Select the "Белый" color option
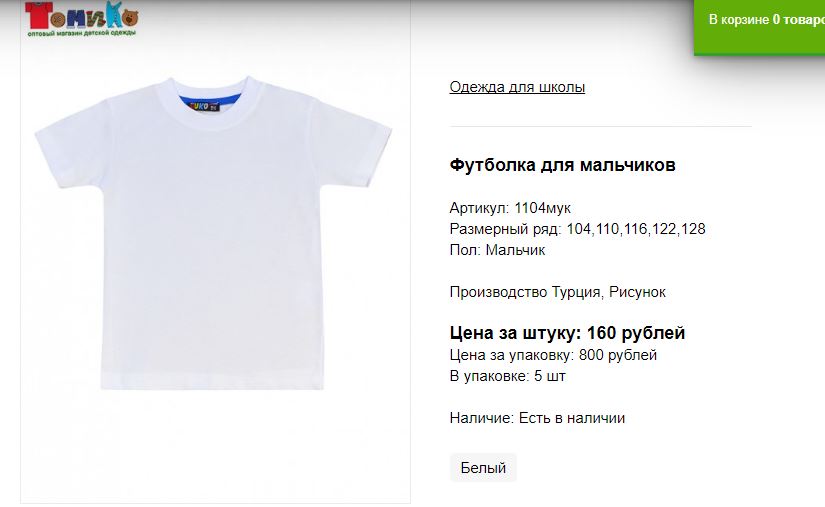This screenshot has width=825, height=507. click(483, 467)
